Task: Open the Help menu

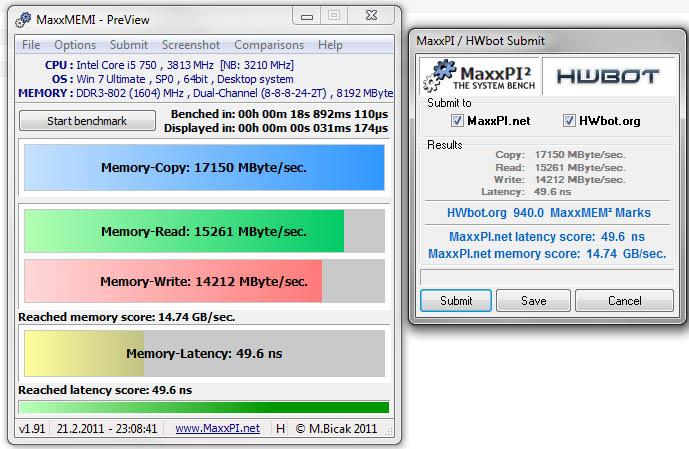Action: click(x=330, y=45)
